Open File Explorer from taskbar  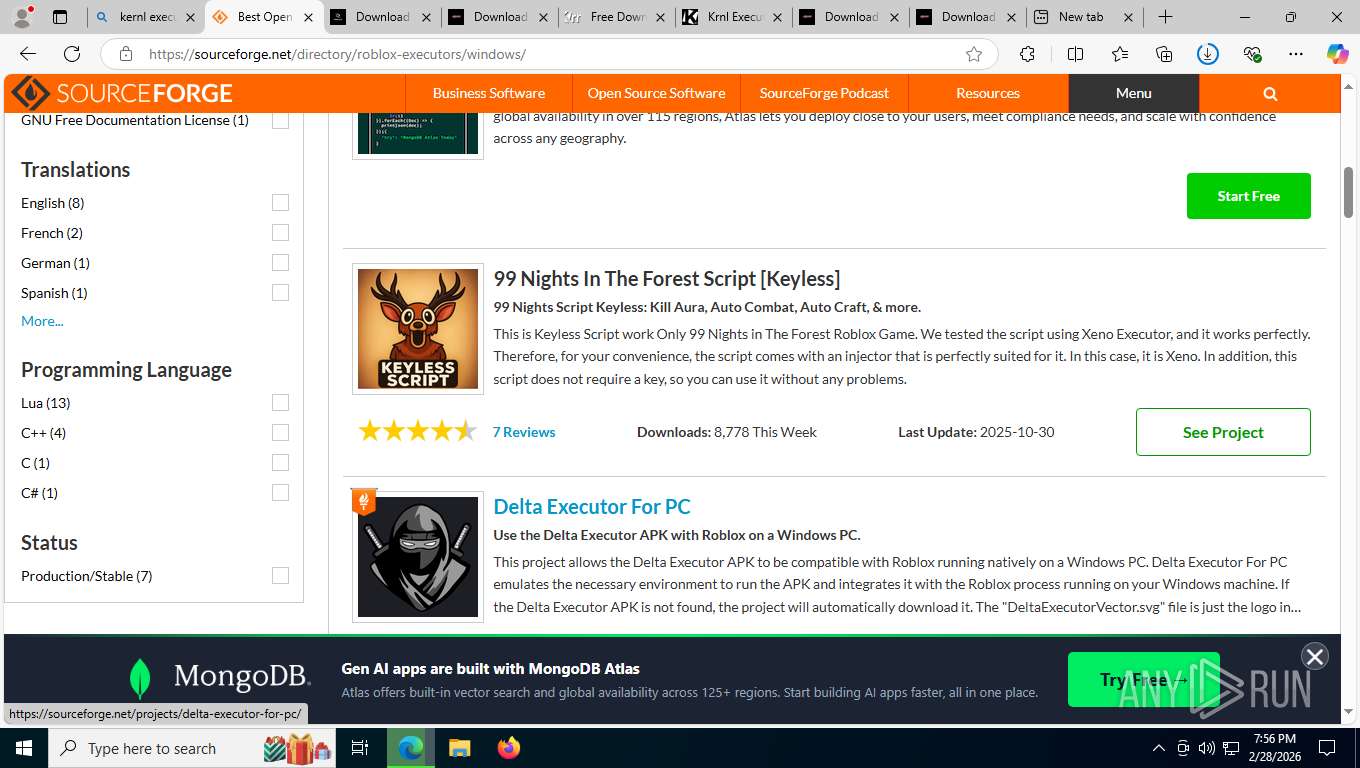click(459, 748)
